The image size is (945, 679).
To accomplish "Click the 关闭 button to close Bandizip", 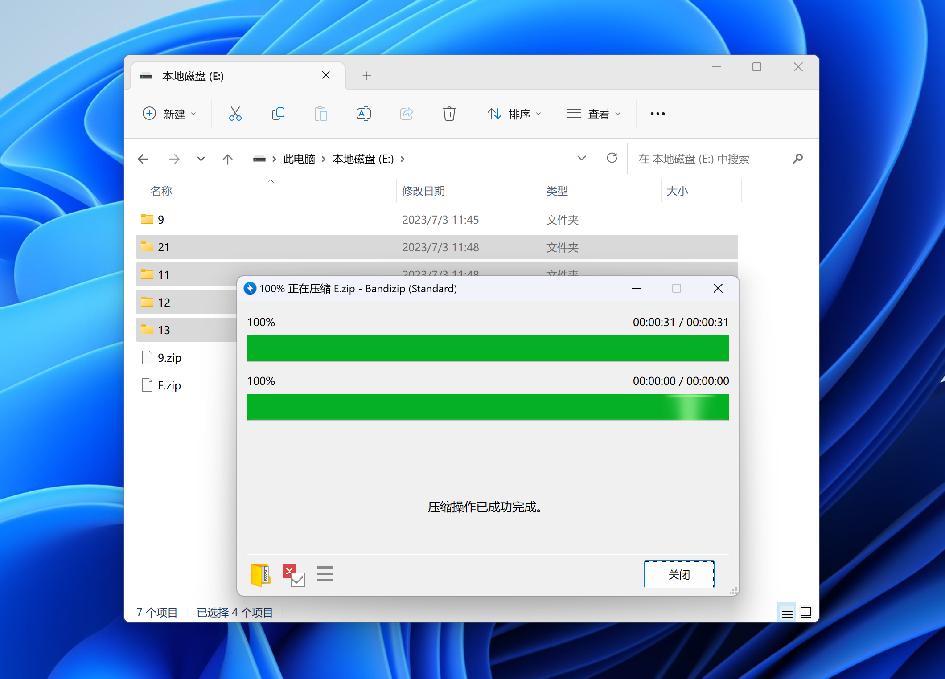I will [679, 574].
